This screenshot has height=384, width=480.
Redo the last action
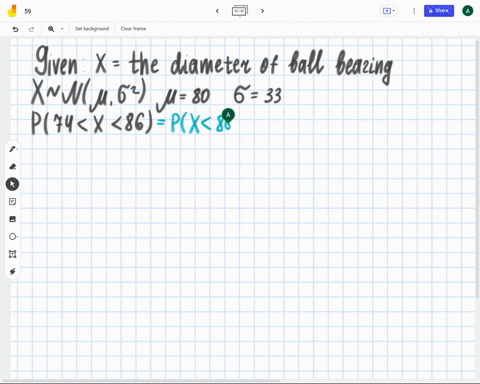click(x=31, y=29)
